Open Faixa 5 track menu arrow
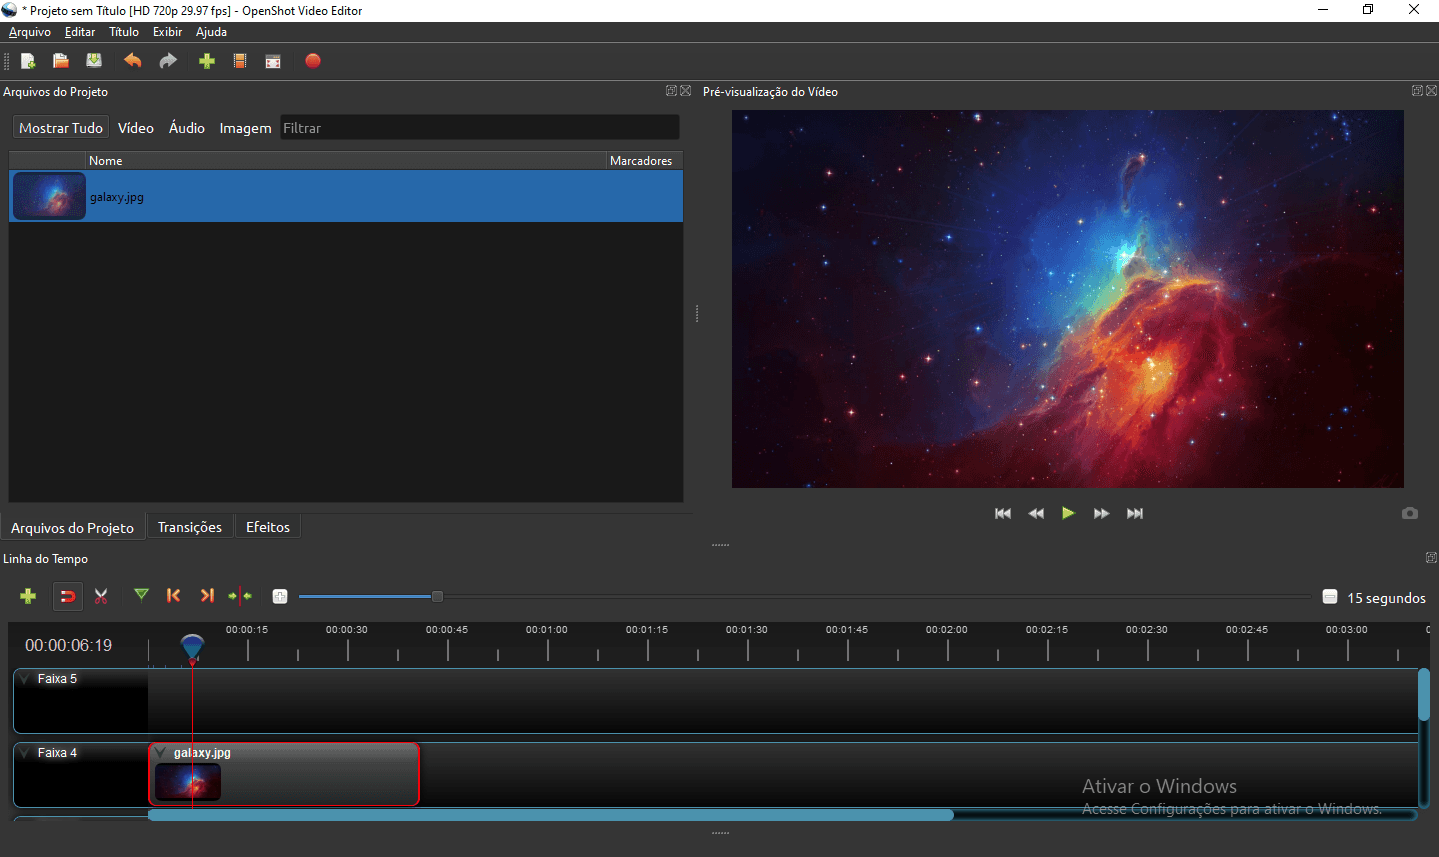1439x857 pixels. 25,678
